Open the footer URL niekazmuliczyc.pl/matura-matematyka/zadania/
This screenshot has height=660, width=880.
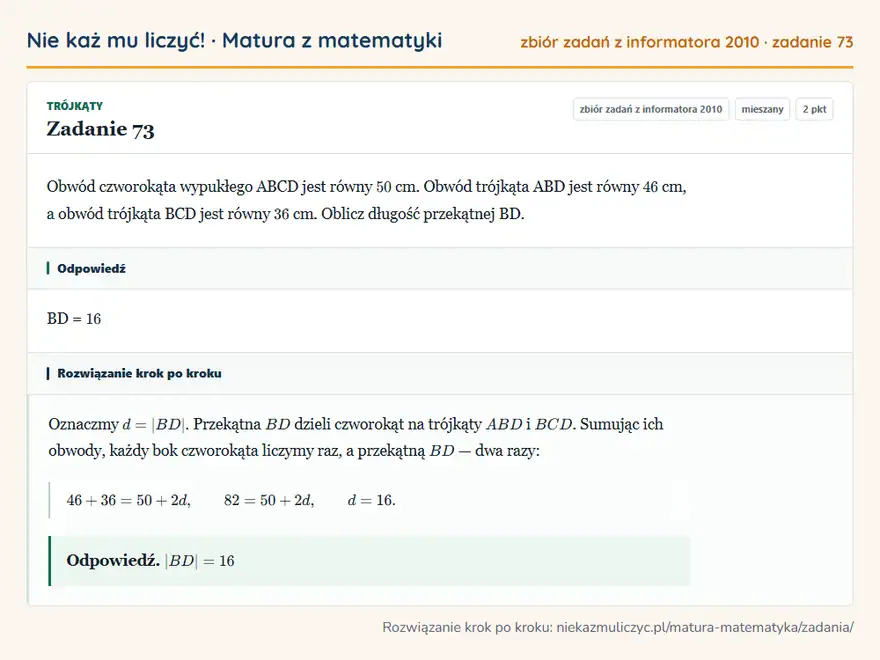705,627
